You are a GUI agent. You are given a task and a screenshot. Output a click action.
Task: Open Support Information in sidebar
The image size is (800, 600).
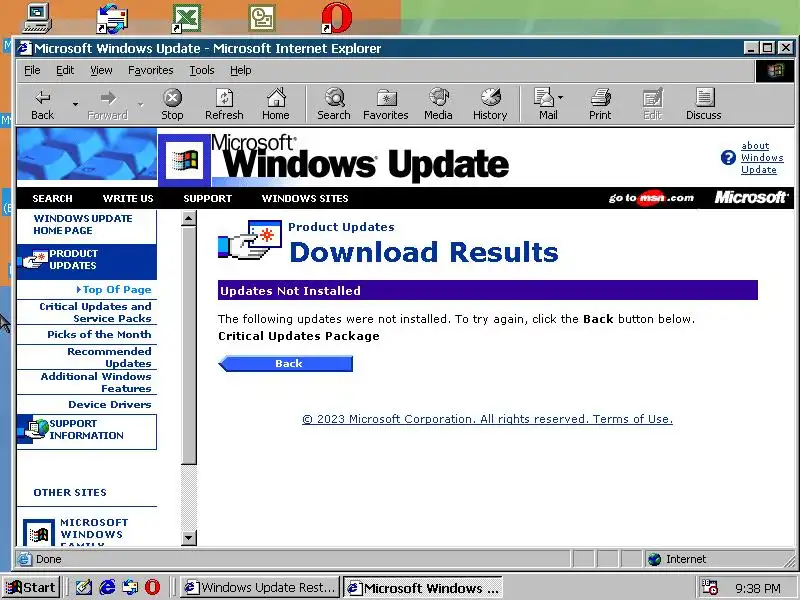[x=86, y=430]
